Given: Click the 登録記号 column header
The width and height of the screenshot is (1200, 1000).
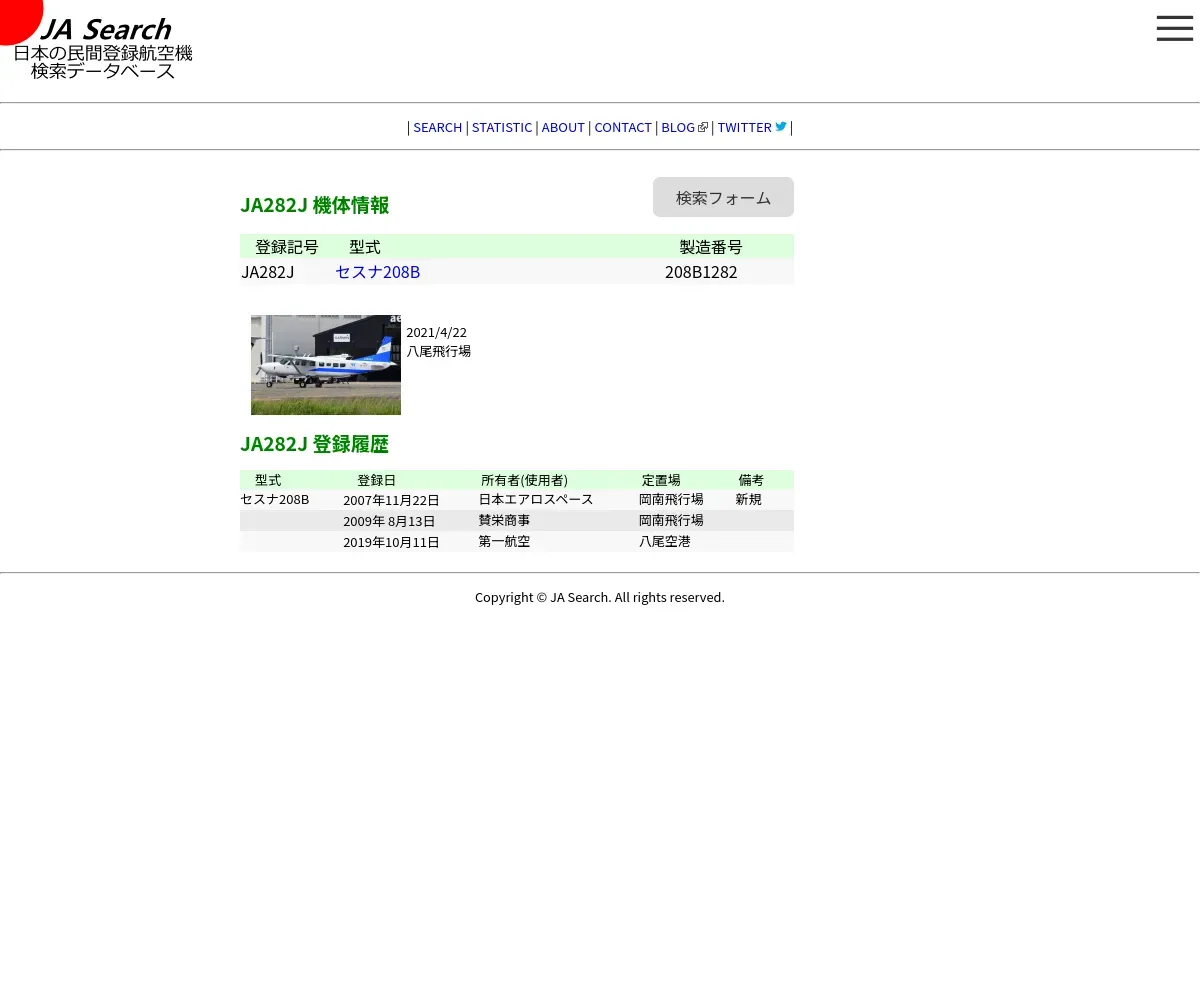Looking at the screenshot, I should click(287, 247).
